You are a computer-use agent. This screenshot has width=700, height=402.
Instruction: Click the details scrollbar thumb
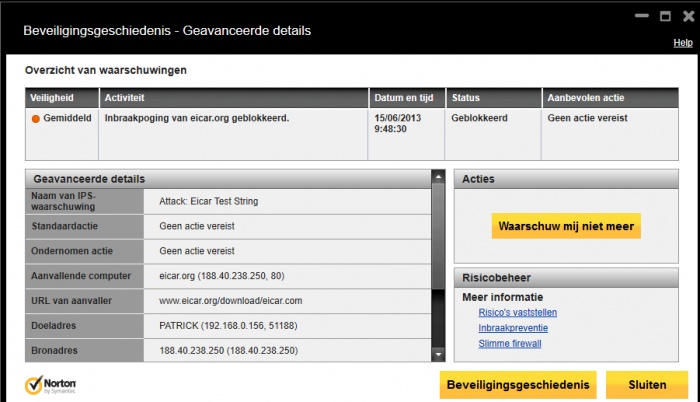(438, 236)
